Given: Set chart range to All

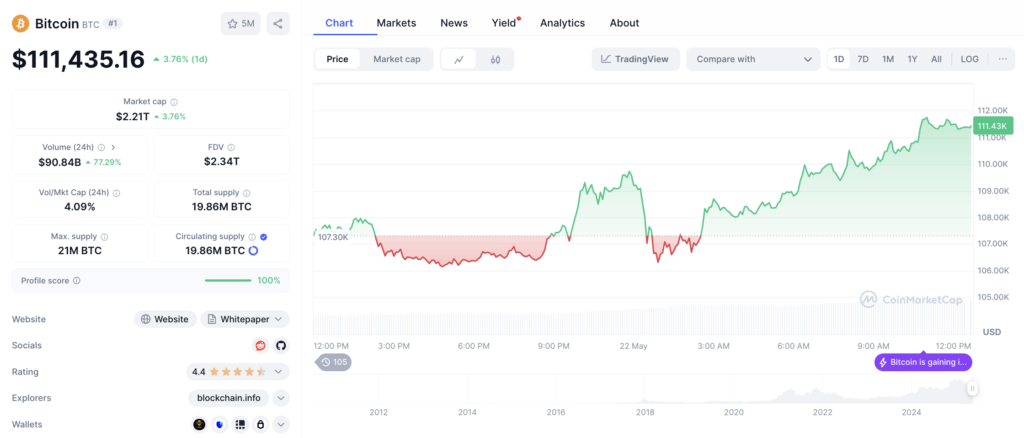Looking at the screenshot, I should click(x=936, y=59).
